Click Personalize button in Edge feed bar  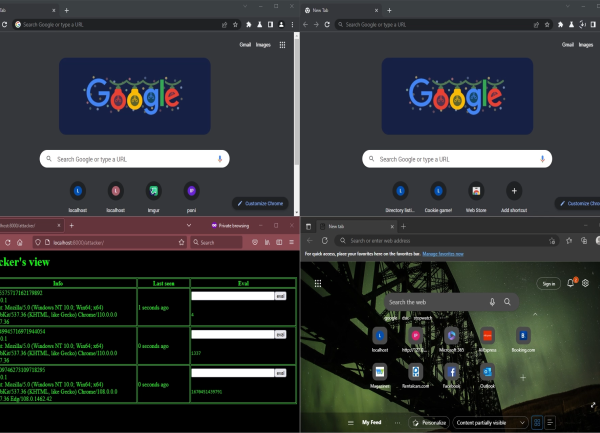(429, 423)
